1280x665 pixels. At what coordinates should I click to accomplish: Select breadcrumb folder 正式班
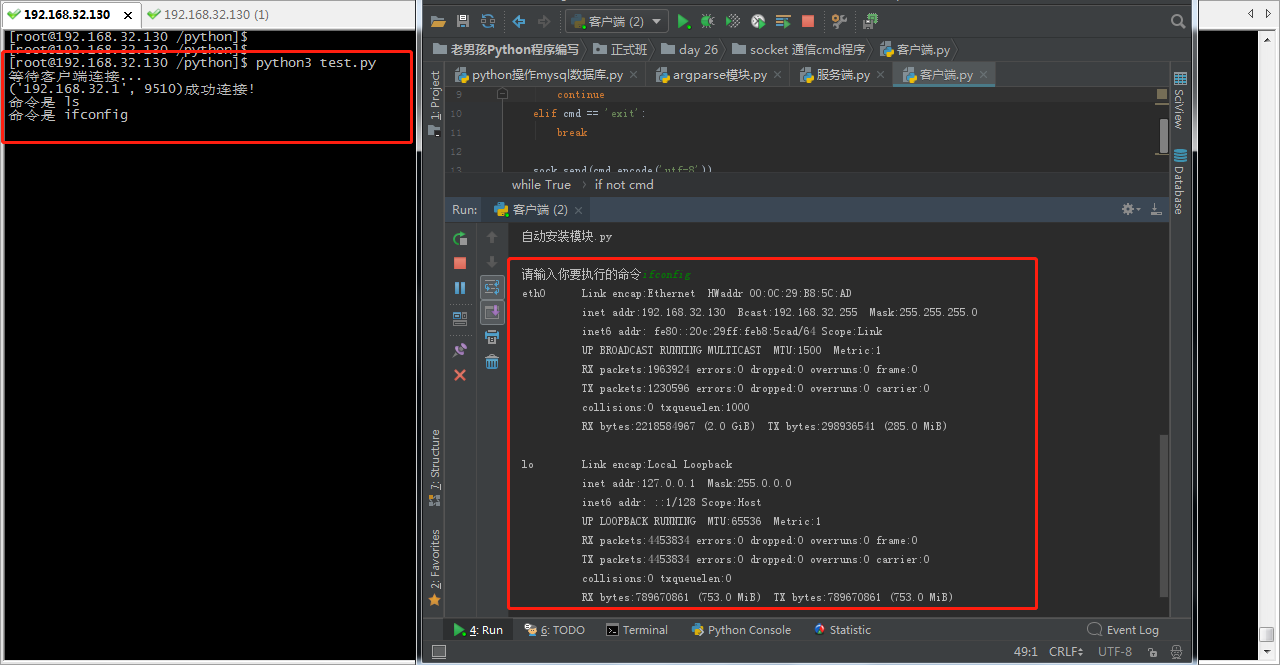tap(620, 49)
